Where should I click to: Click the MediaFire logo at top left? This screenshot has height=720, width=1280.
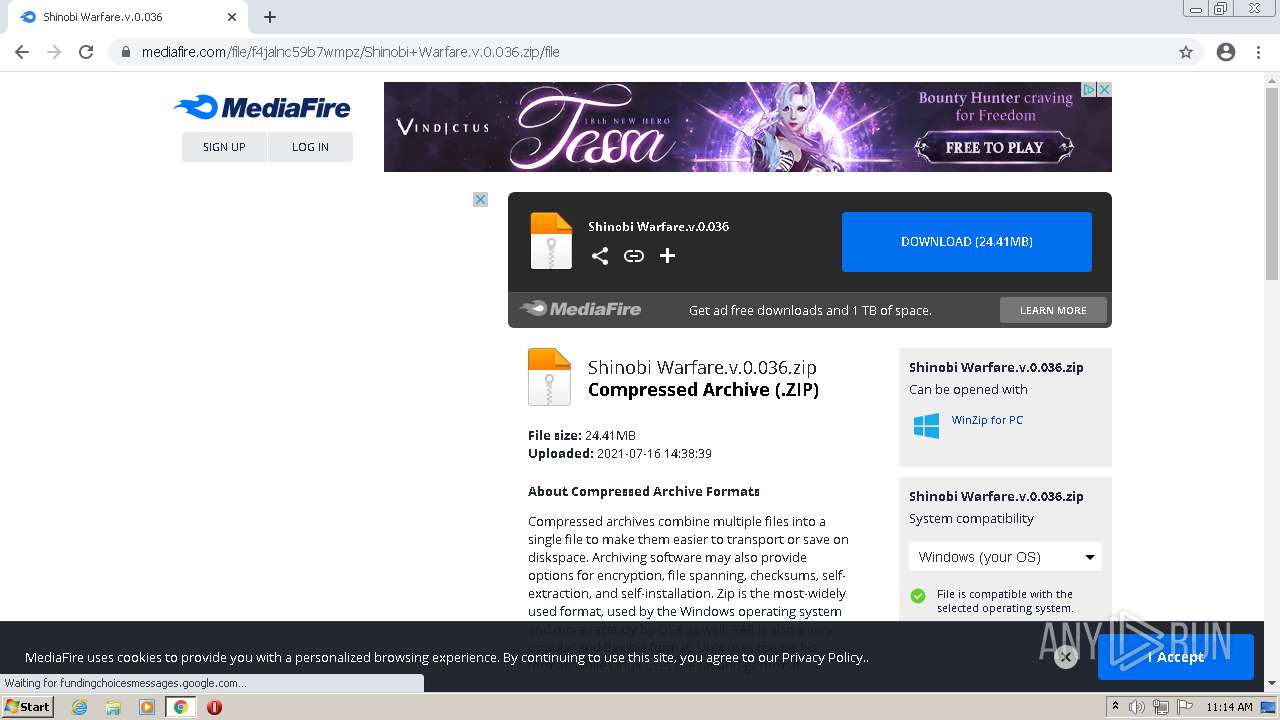tap(262, 107)
